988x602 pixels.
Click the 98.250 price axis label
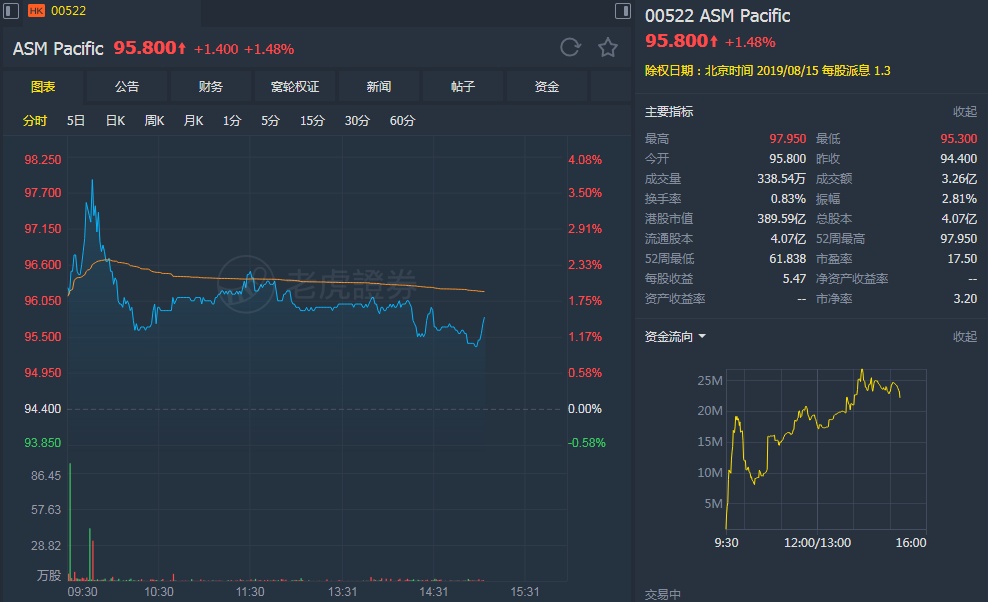click(x=43, y=160)
